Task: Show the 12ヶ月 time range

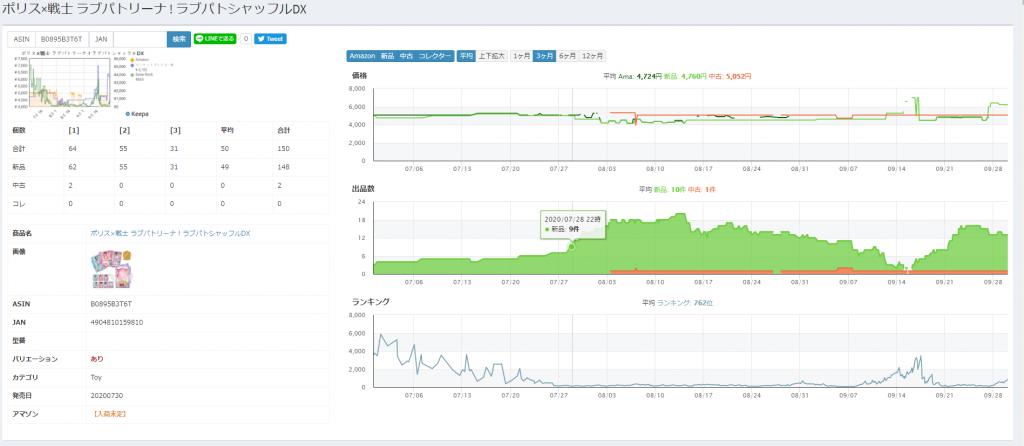Action: (x=593, y=56)
